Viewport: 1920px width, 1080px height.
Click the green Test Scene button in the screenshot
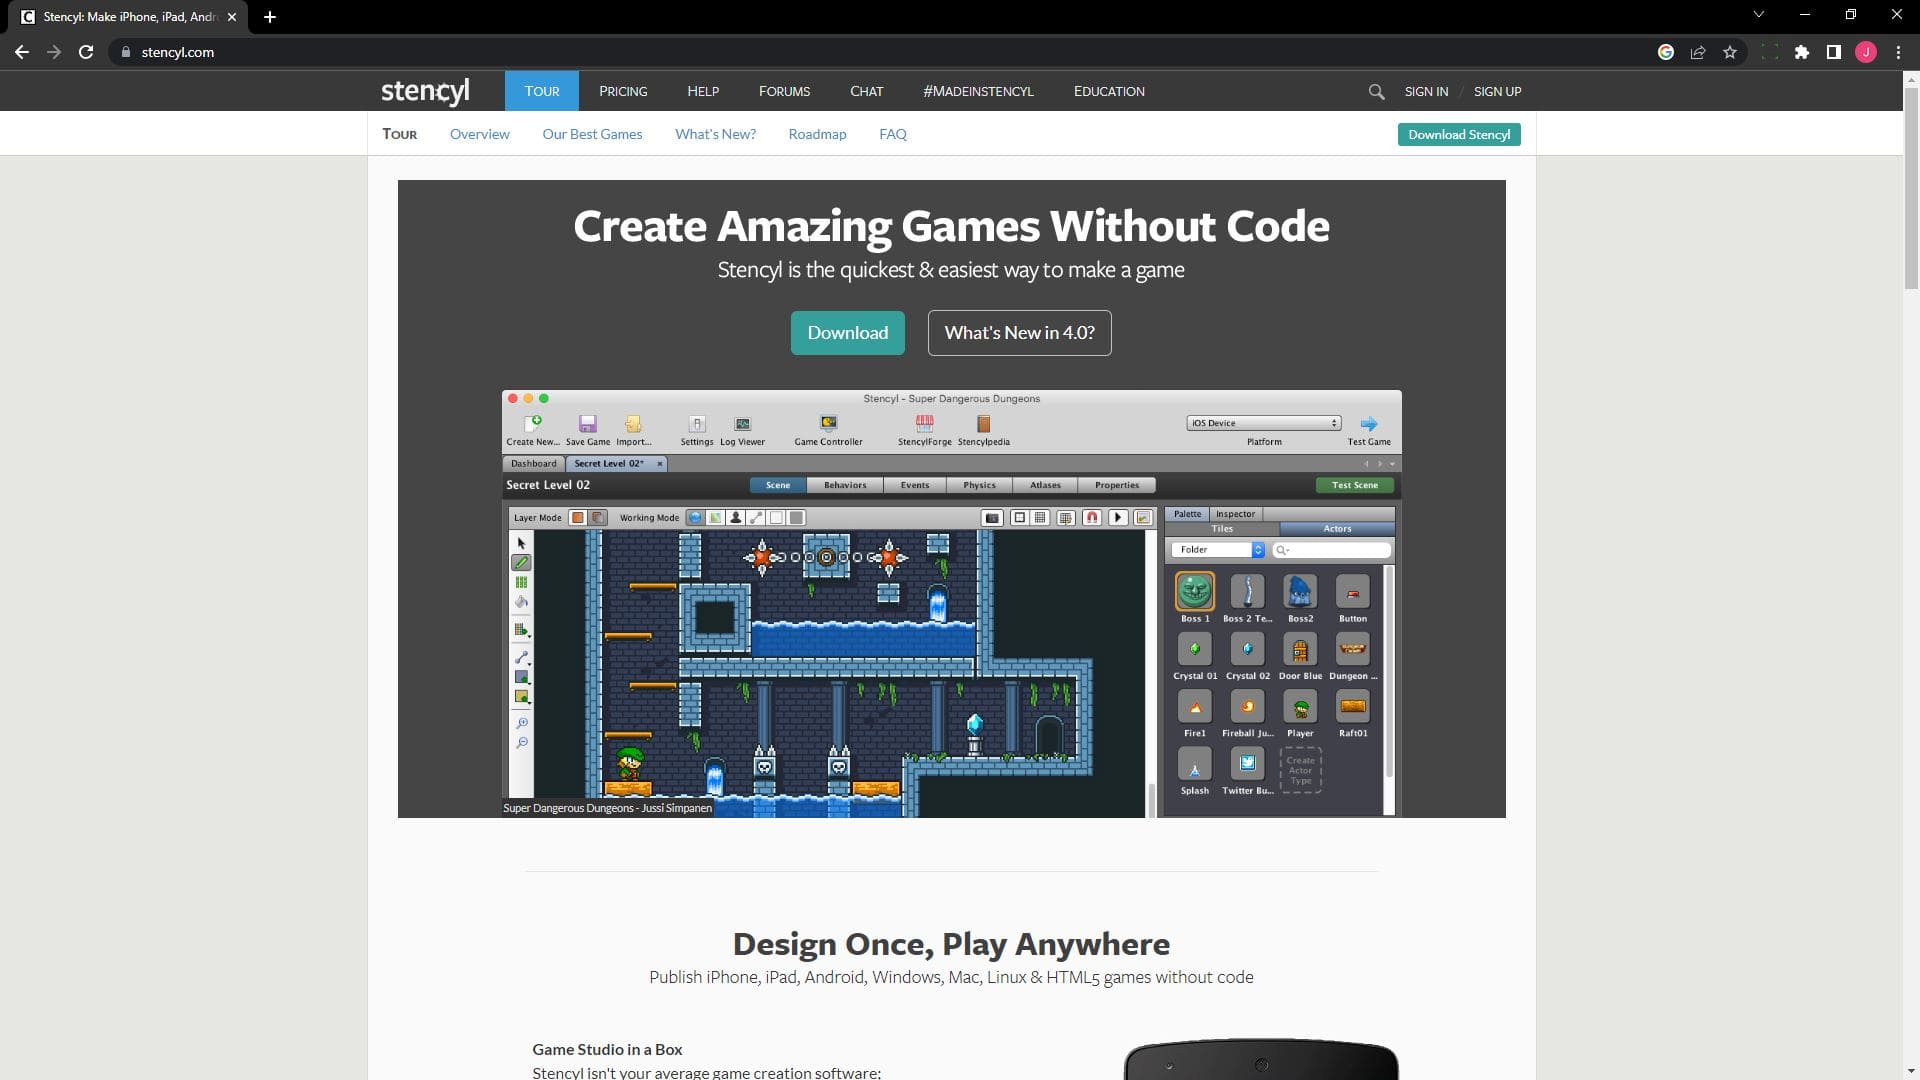(x=1355, y=485)
